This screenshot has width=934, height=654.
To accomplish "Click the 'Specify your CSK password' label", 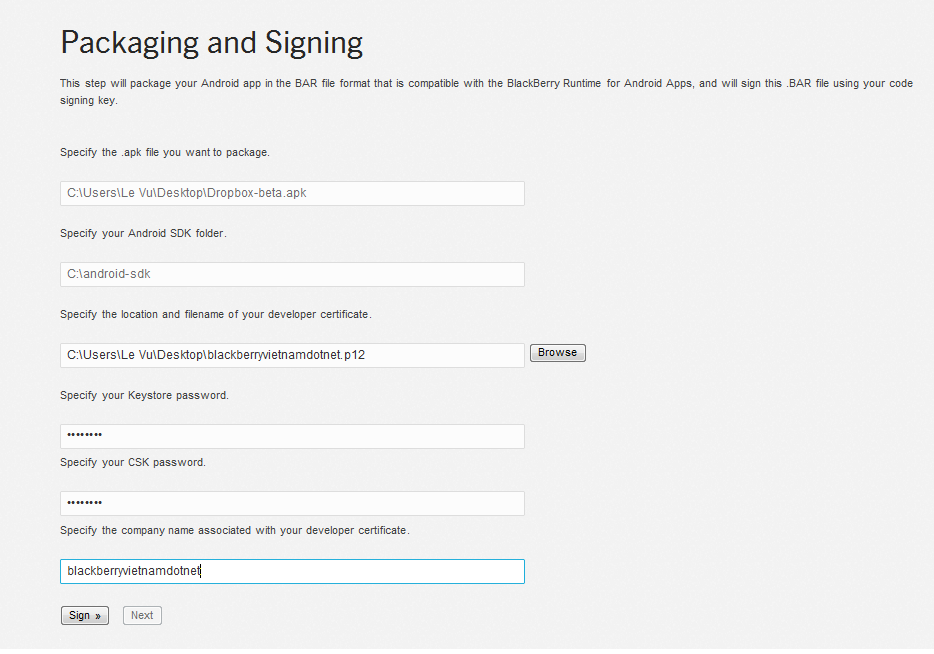I will 132,463.
